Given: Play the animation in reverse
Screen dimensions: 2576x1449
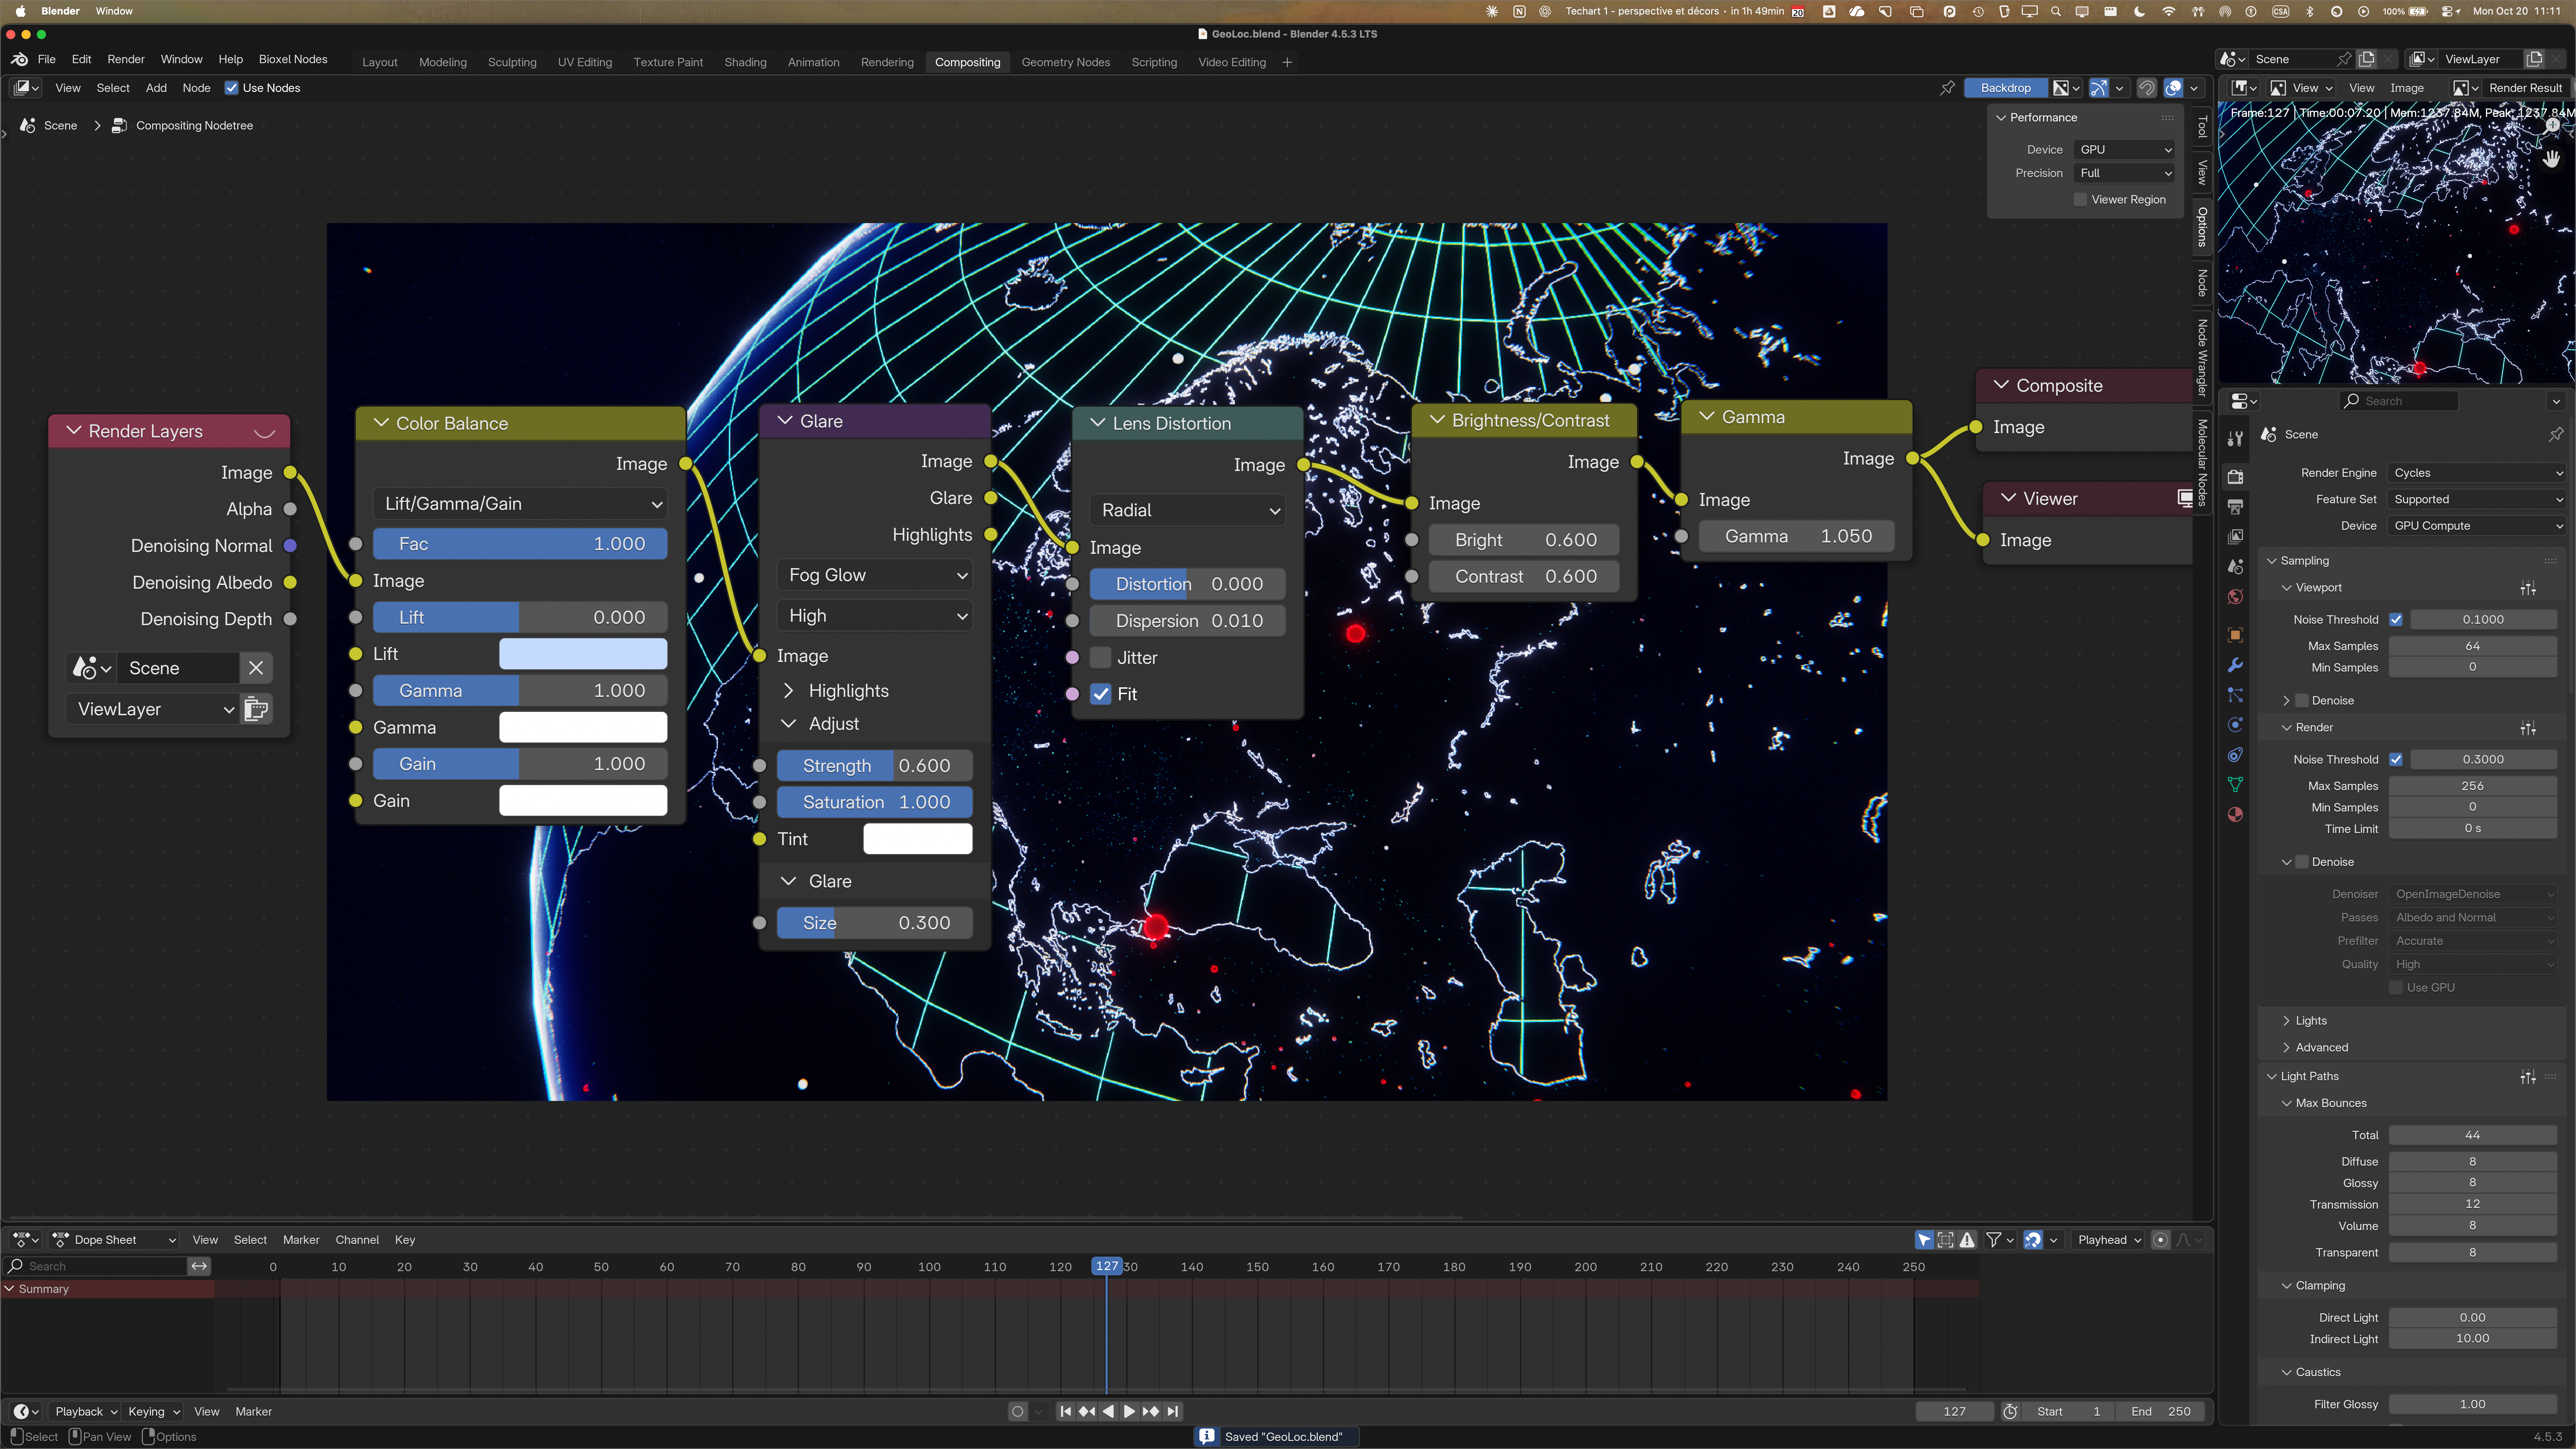Looking at the screenshot, I should coord(1108,1411).
